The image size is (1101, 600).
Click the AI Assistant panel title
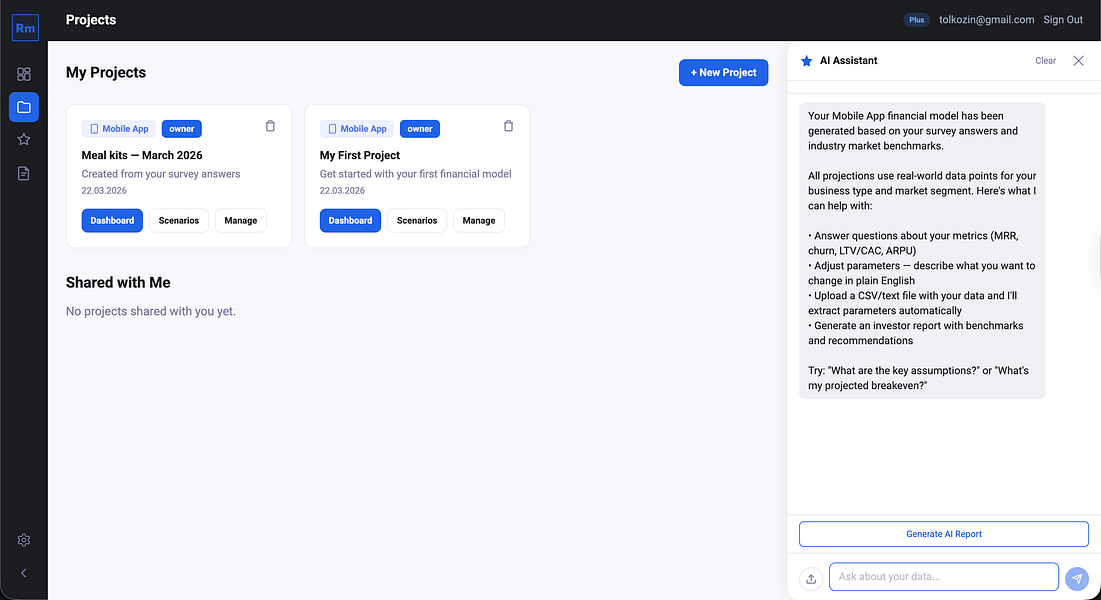[848, 60]
